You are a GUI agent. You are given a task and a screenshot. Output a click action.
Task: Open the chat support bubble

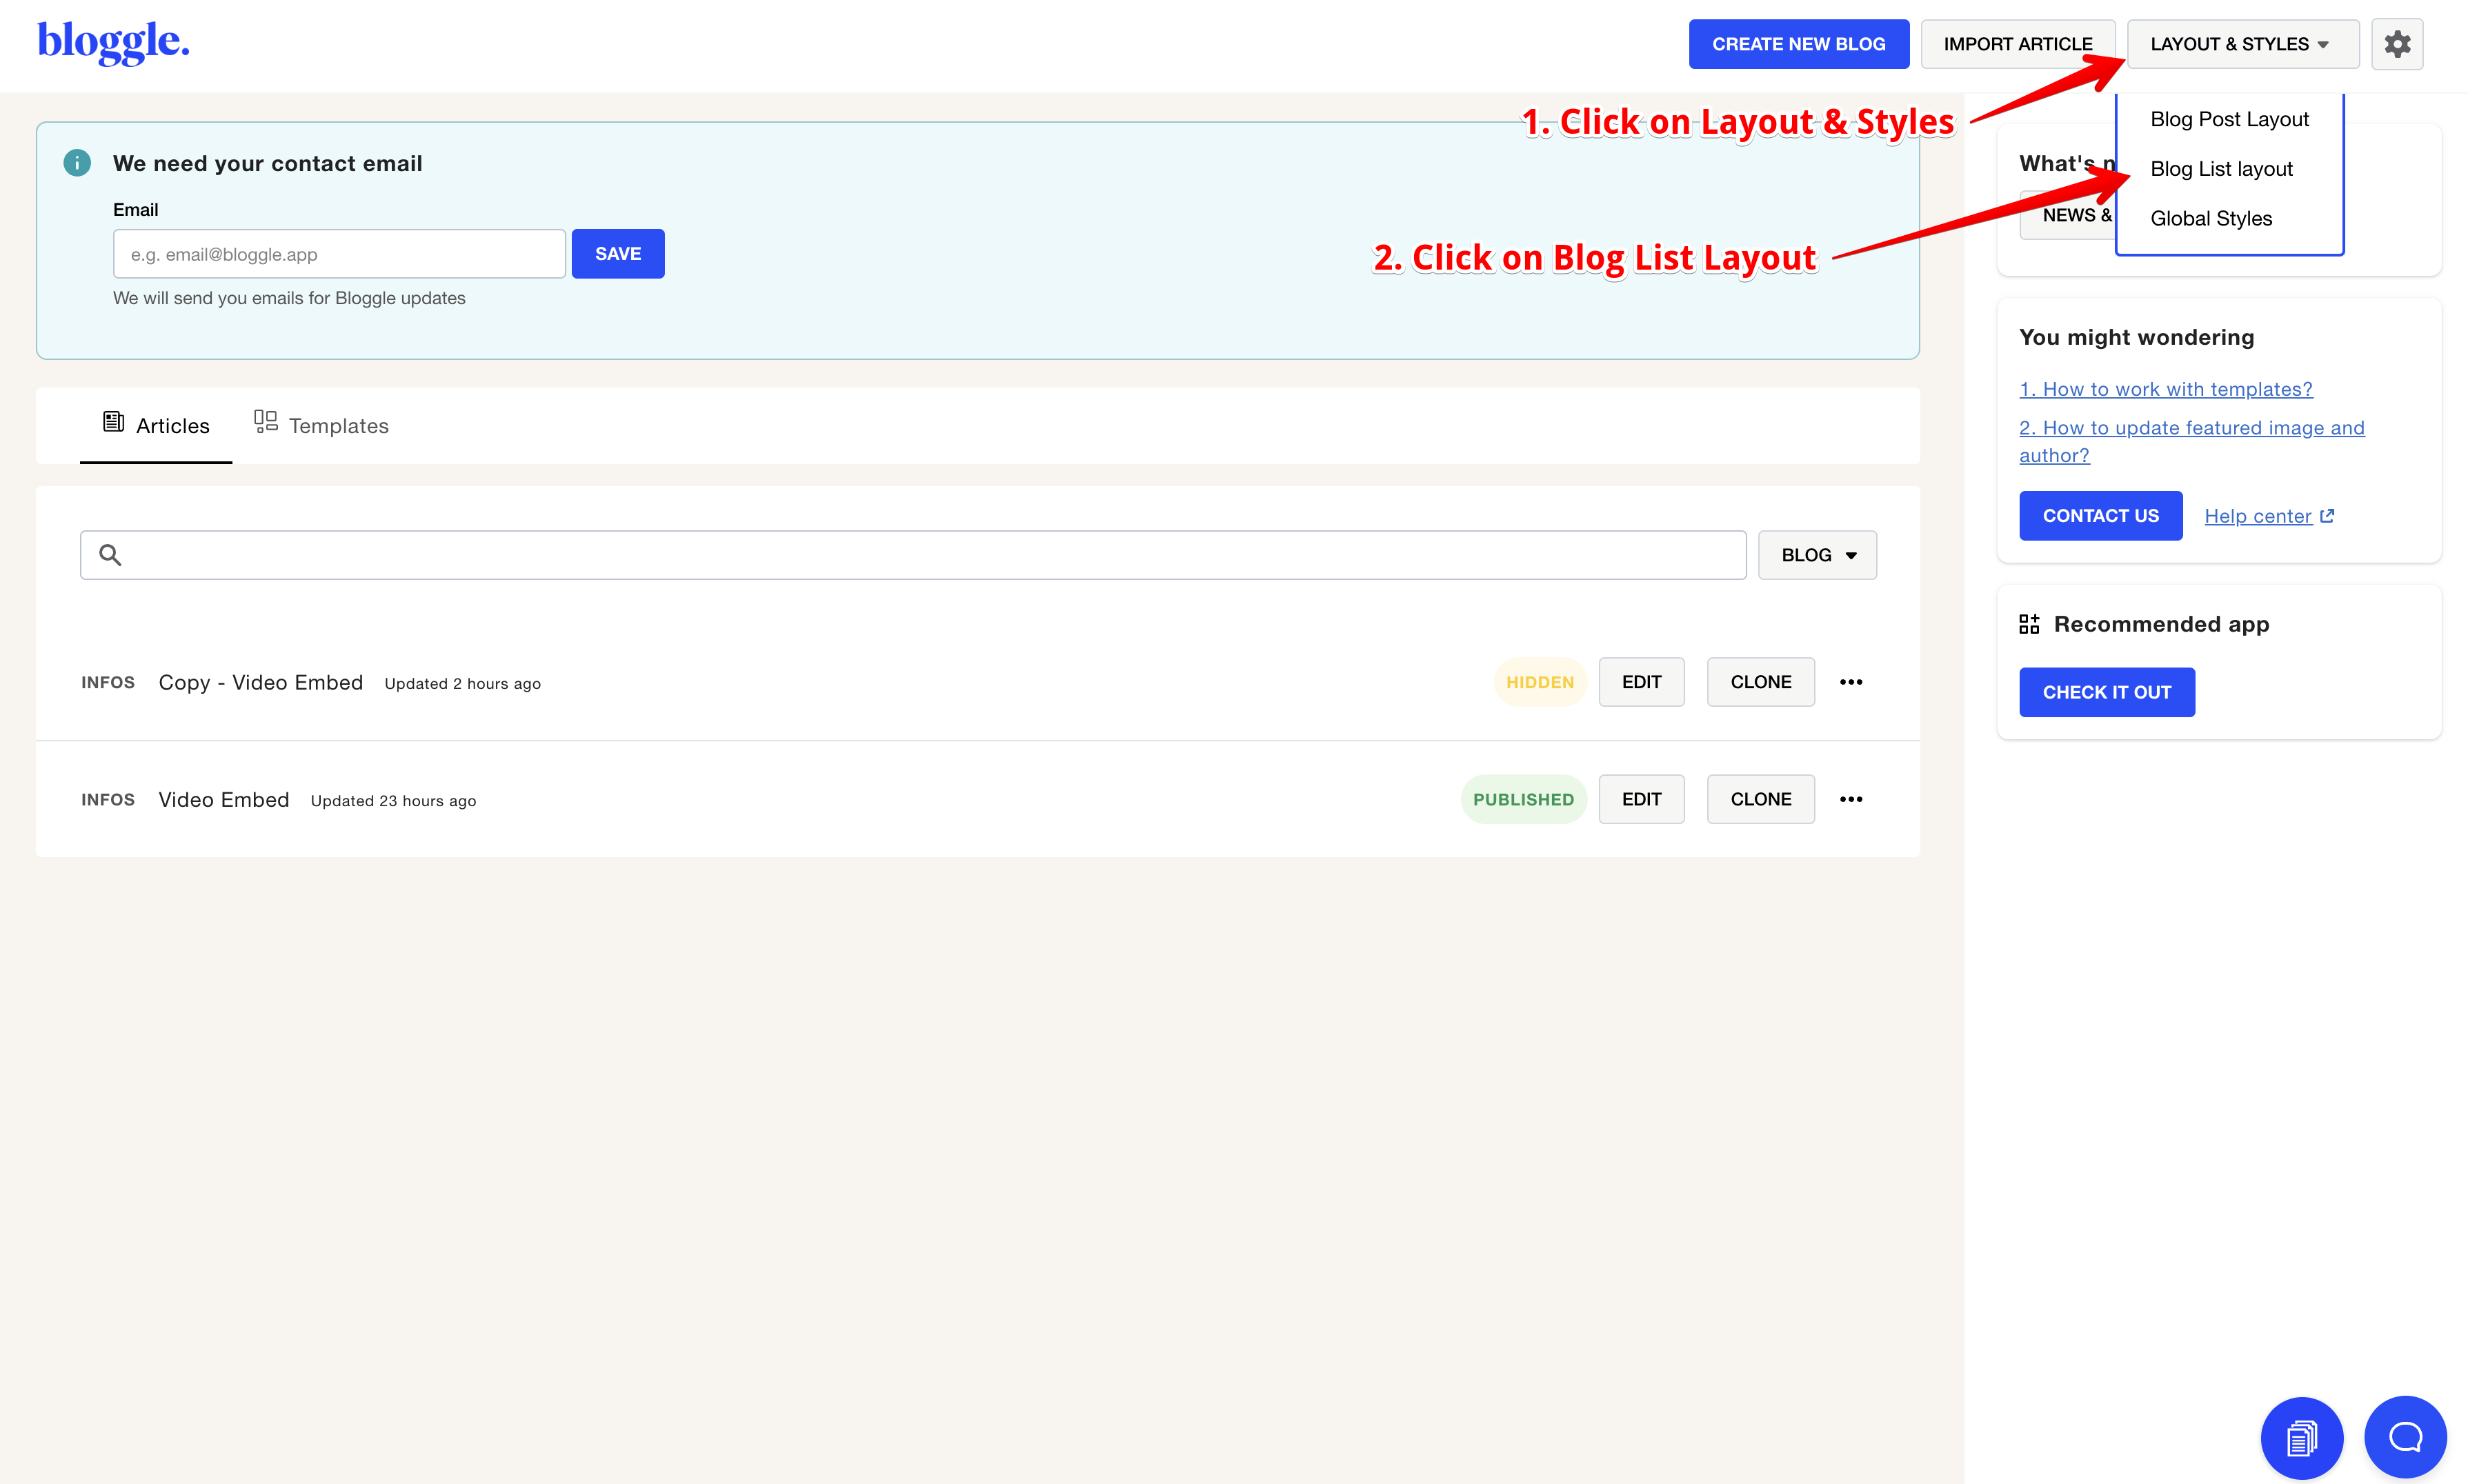[x=2404, y=1436]
